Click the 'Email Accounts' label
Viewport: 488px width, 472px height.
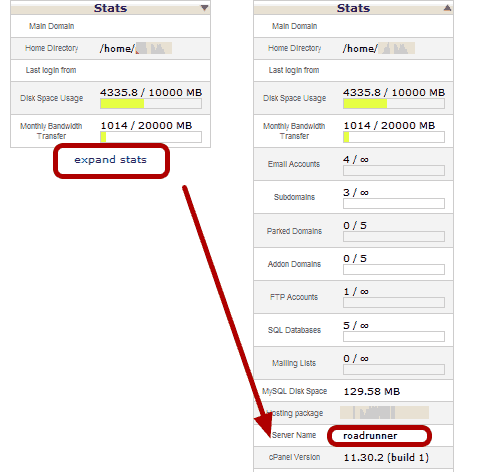pyautogui.click(x=294, y=164)
